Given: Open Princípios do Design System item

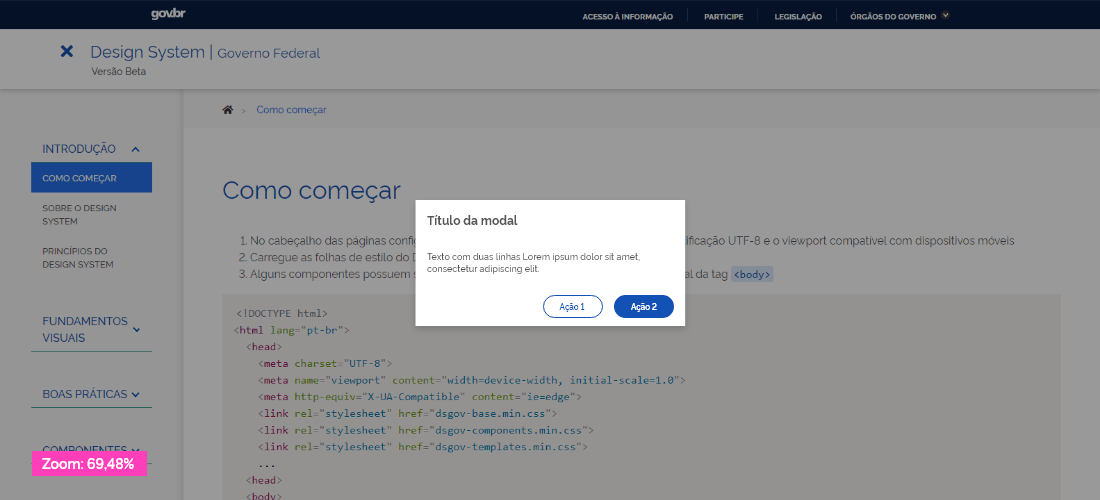Looking at the screenshot, I should [77, 258].
